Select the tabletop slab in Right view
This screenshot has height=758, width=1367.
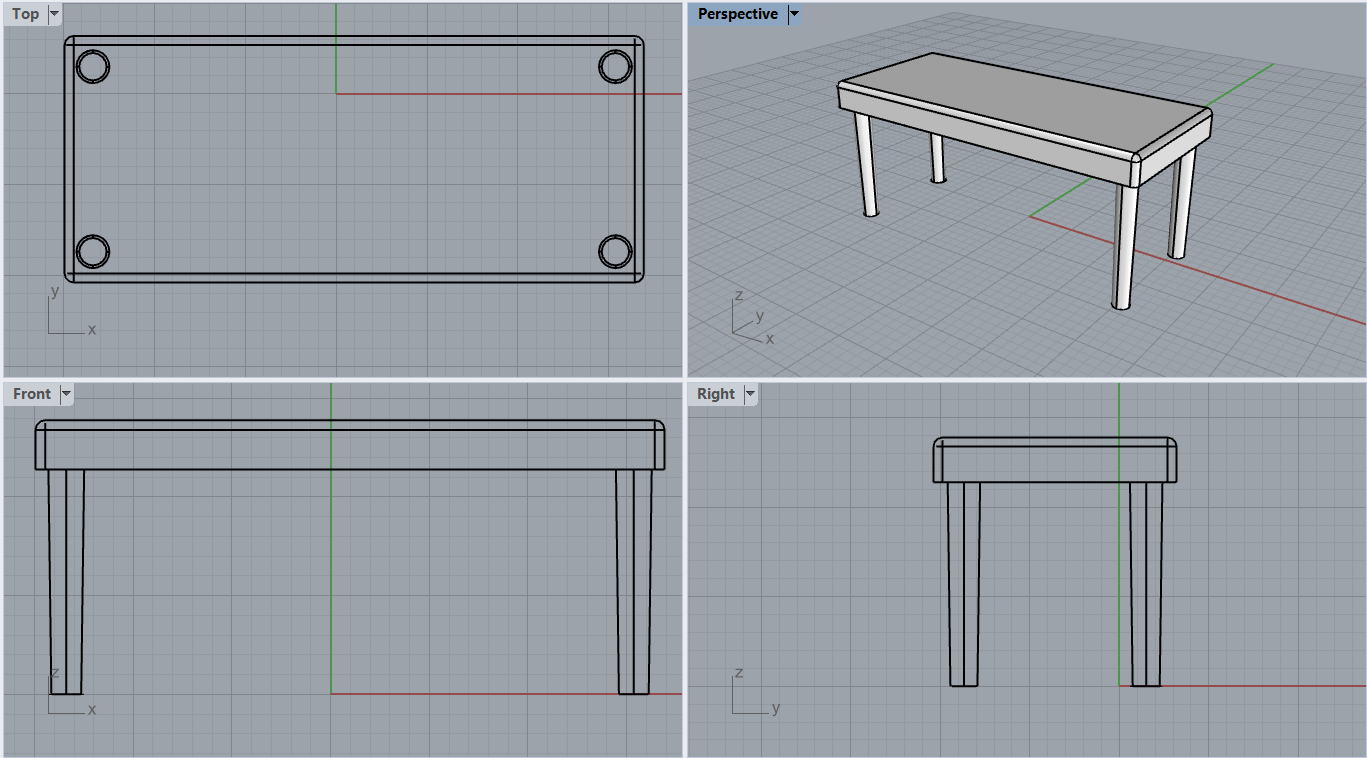tap(1055, 460)
